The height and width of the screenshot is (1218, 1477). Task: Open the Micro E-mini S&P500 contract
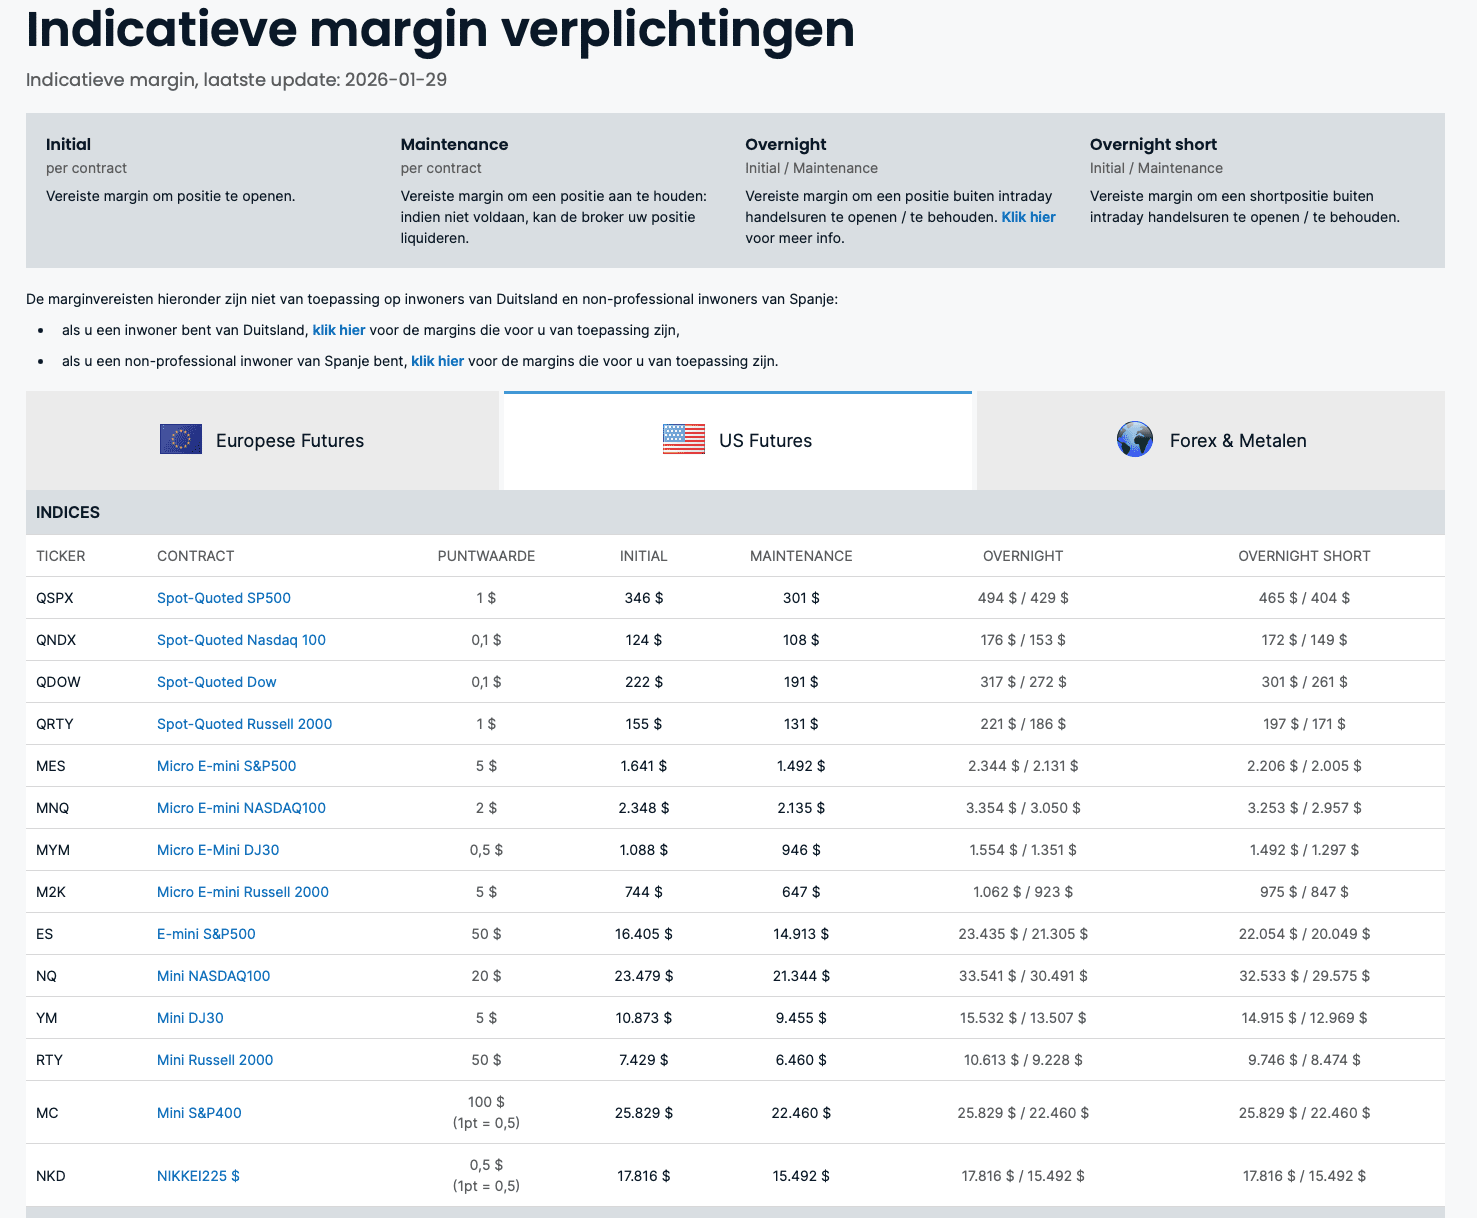226,766
